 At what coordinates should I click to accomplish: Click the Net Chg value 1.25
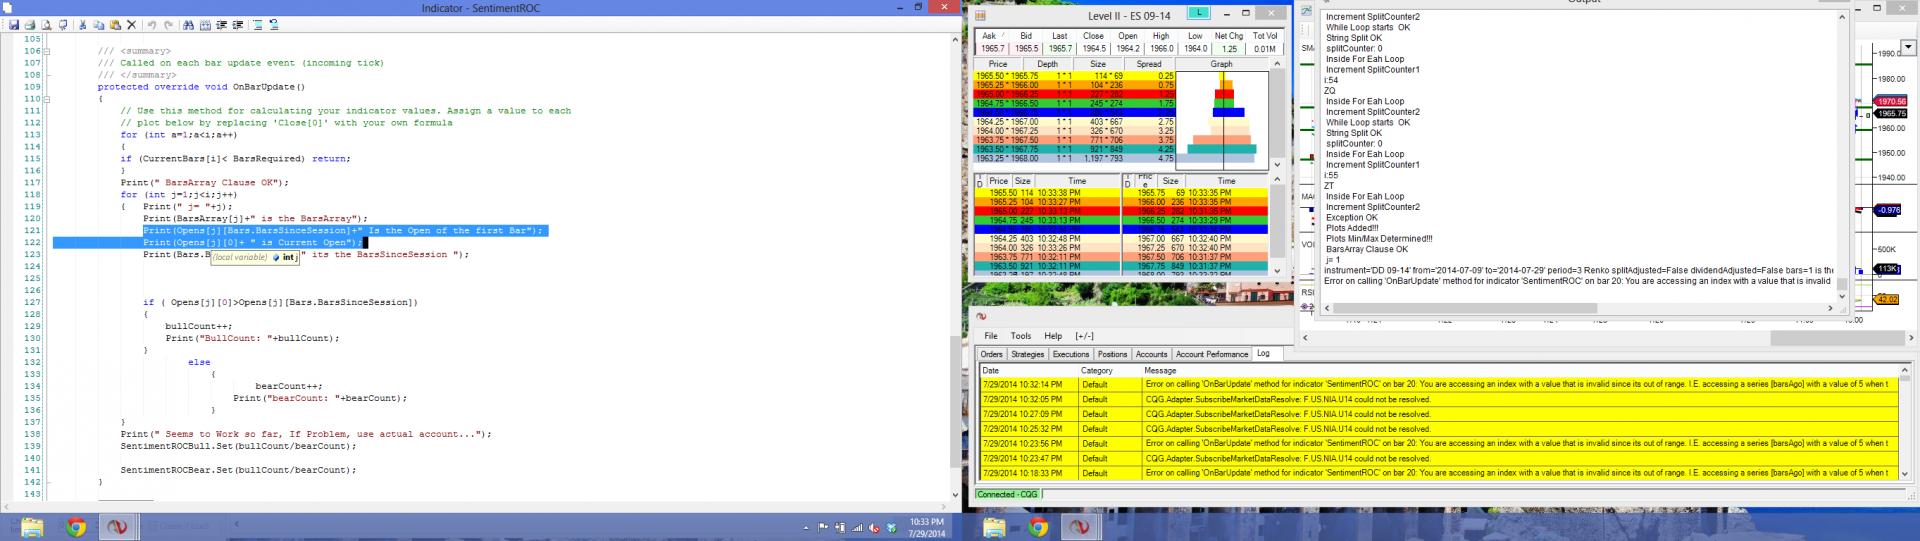1229,48
